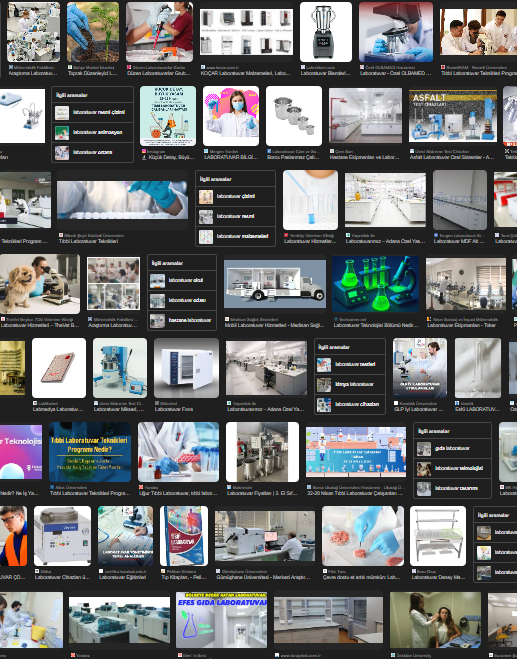This screenshot has width=517, height=659.
Task: Open the lab-grown meat petri dish image
Action: pos(363,536)
